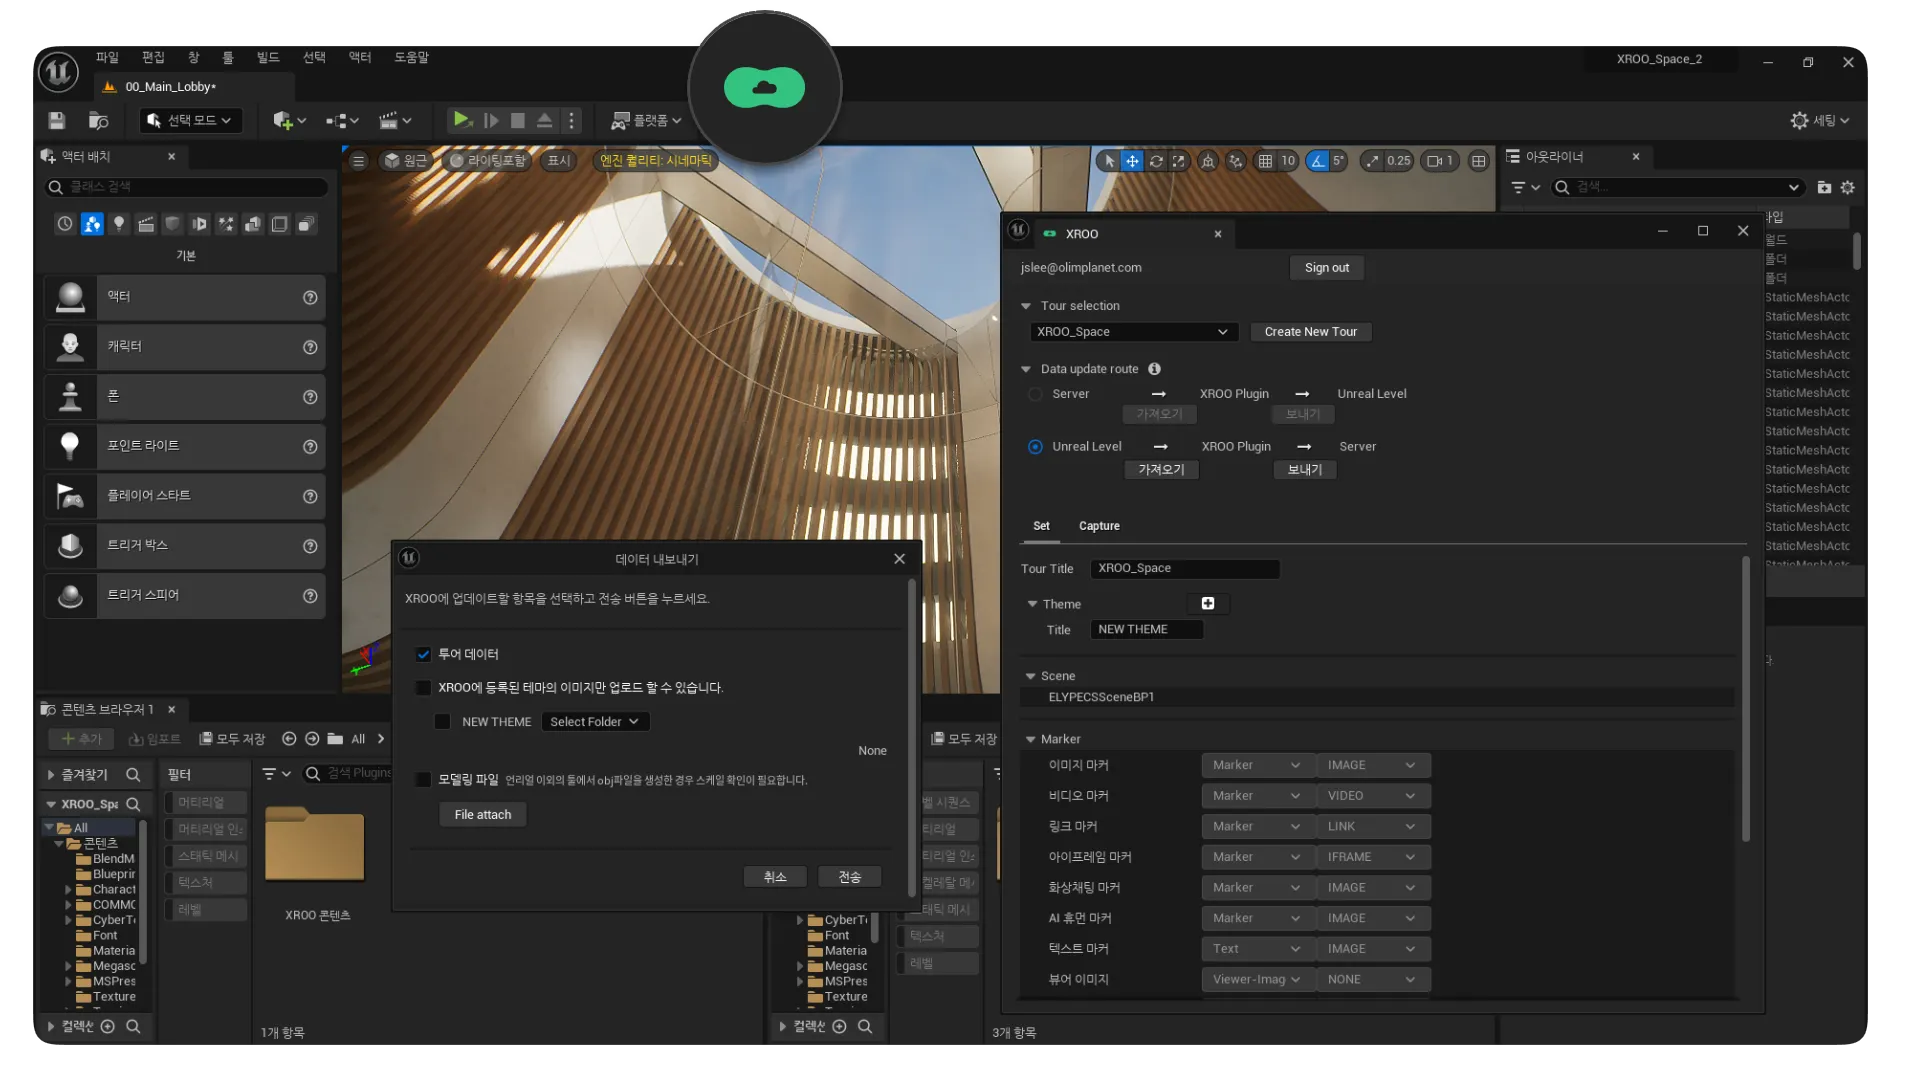Click the green Play button in the toolbar

[x=461, y=120]
